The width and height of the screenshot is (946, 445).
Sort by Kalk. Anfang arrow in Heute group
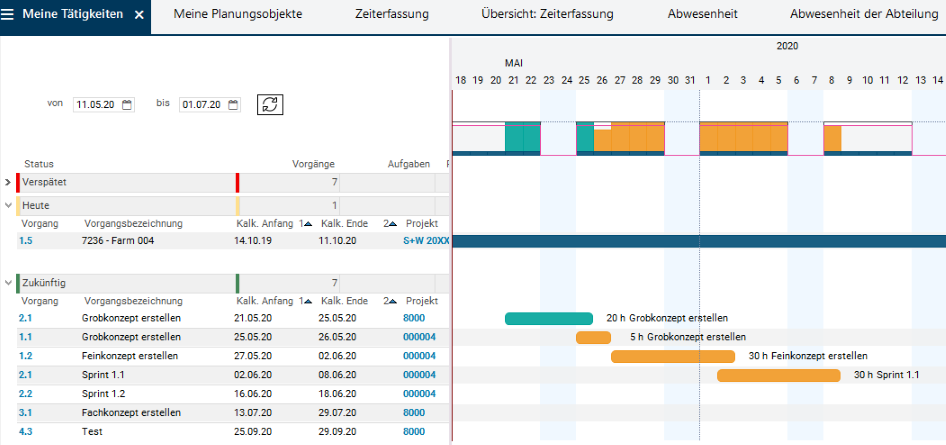(x=308, y=224)
